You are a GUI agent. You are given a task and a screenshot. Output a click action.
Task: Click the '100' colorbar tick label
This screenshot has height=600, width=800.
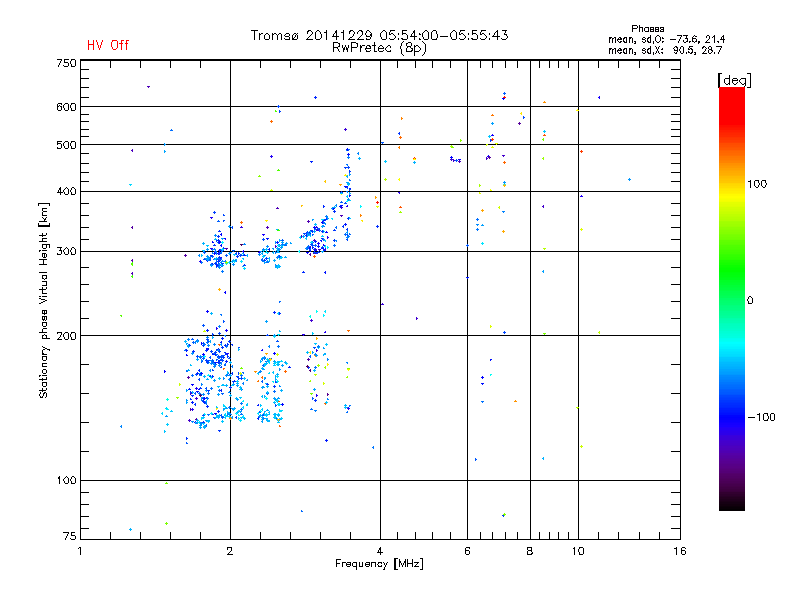(757, 184)
